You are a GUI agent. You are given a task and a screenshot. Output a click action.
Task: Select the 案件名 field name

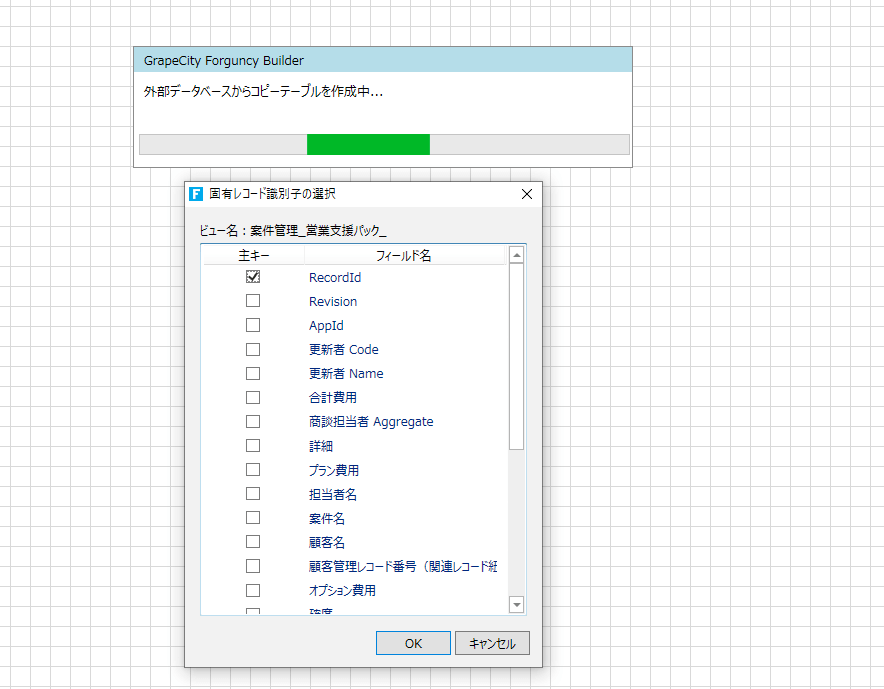[x=327, y=518]
